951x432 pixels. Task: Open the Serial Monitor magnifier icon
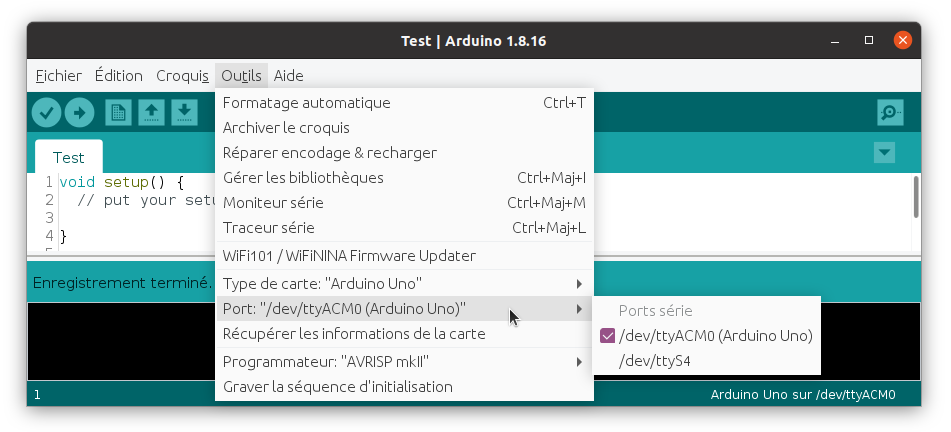point(890,113)
